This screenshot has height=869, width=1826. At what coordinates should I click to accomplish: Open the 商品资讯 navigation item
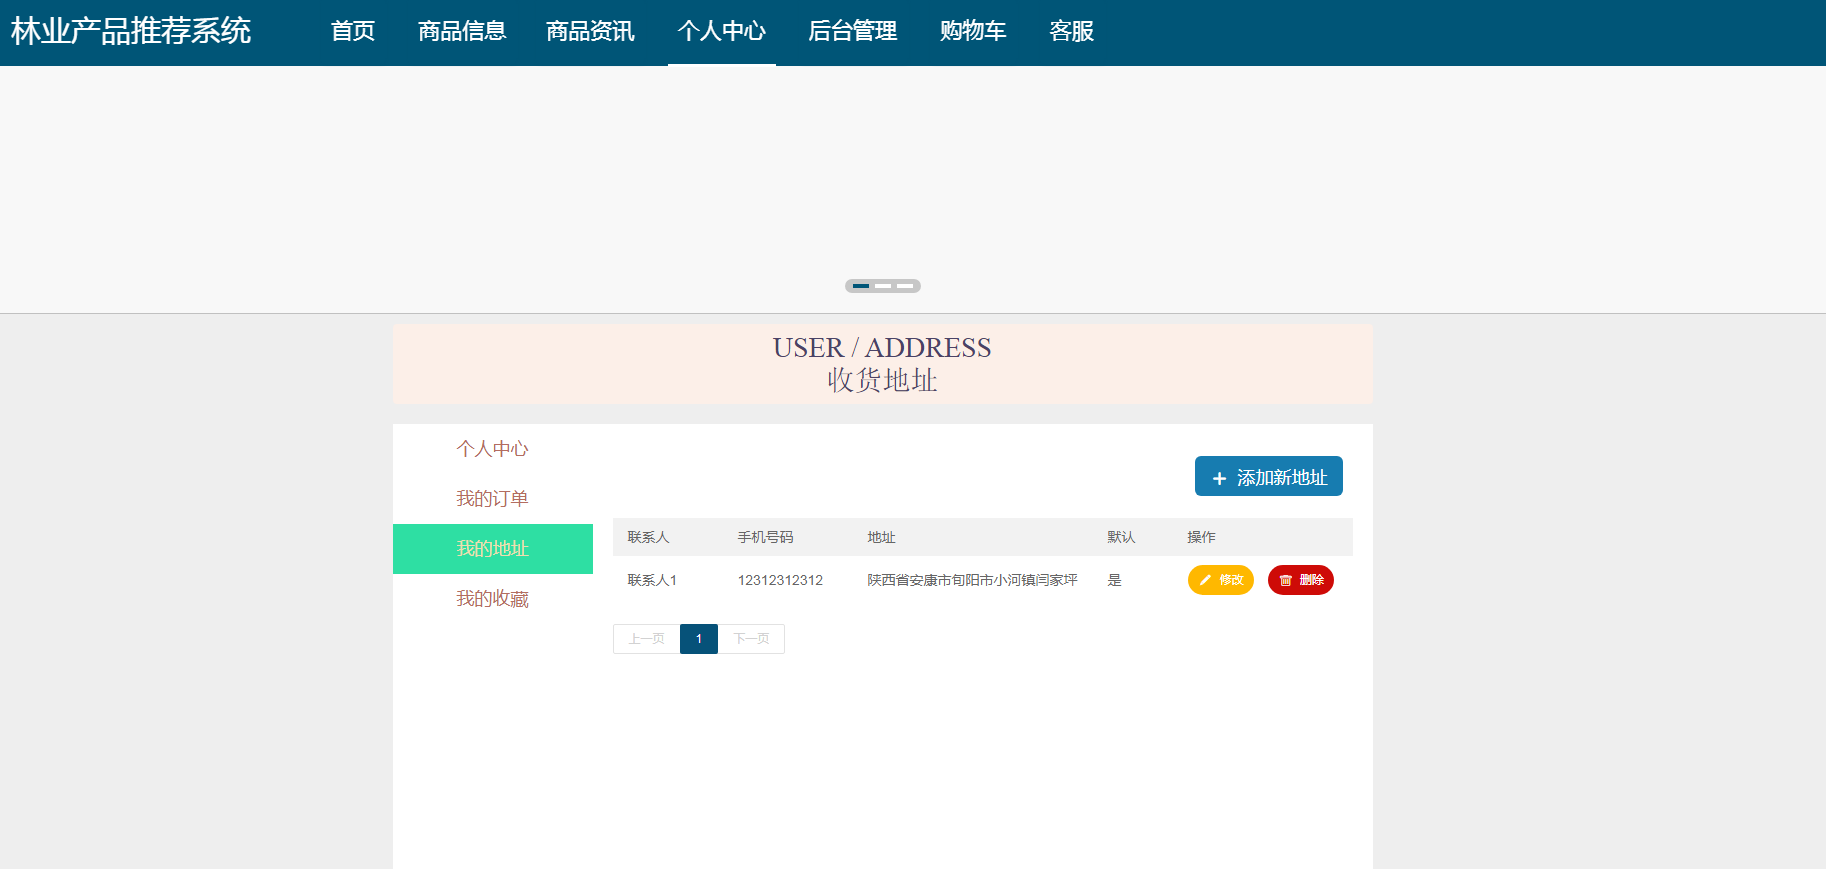click(x=590, y=32)
